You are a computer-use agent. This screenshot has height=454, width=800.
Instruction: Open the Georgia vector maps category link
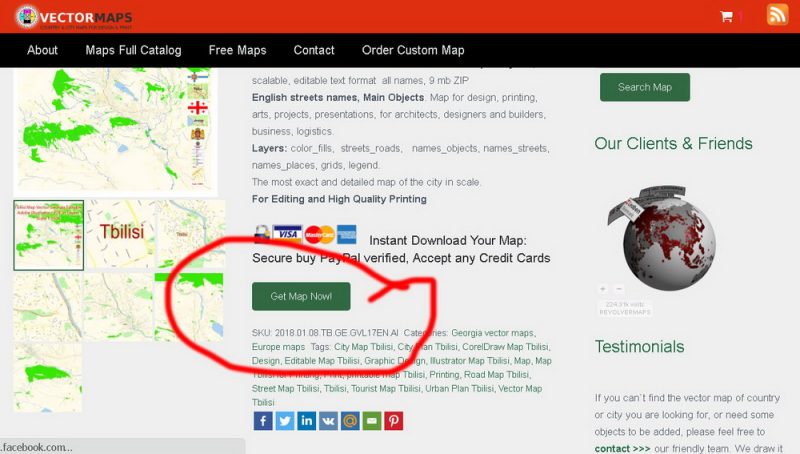point(493,333)
